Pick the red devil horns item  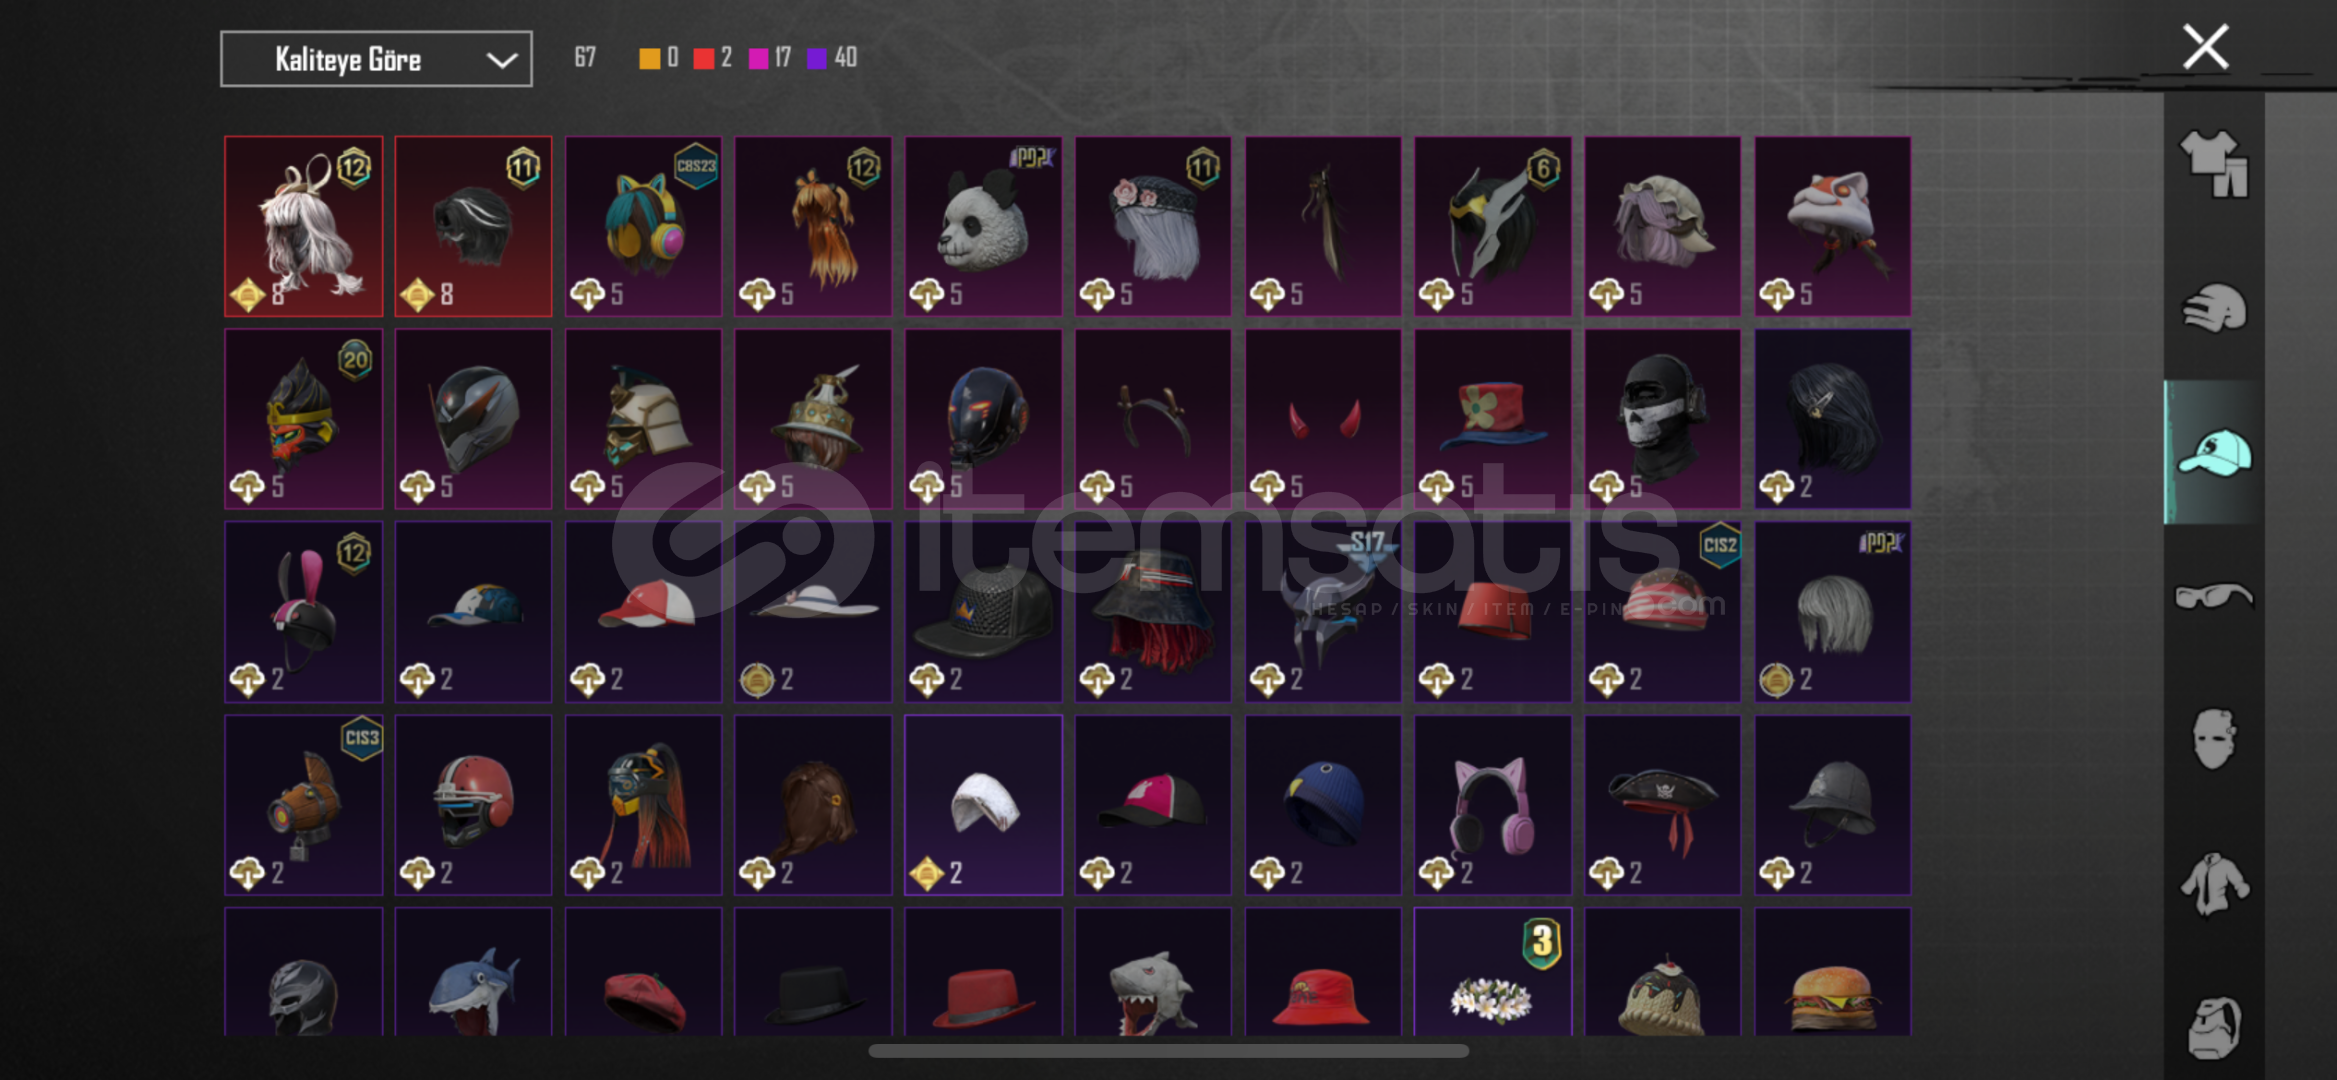click(1323, 419)
